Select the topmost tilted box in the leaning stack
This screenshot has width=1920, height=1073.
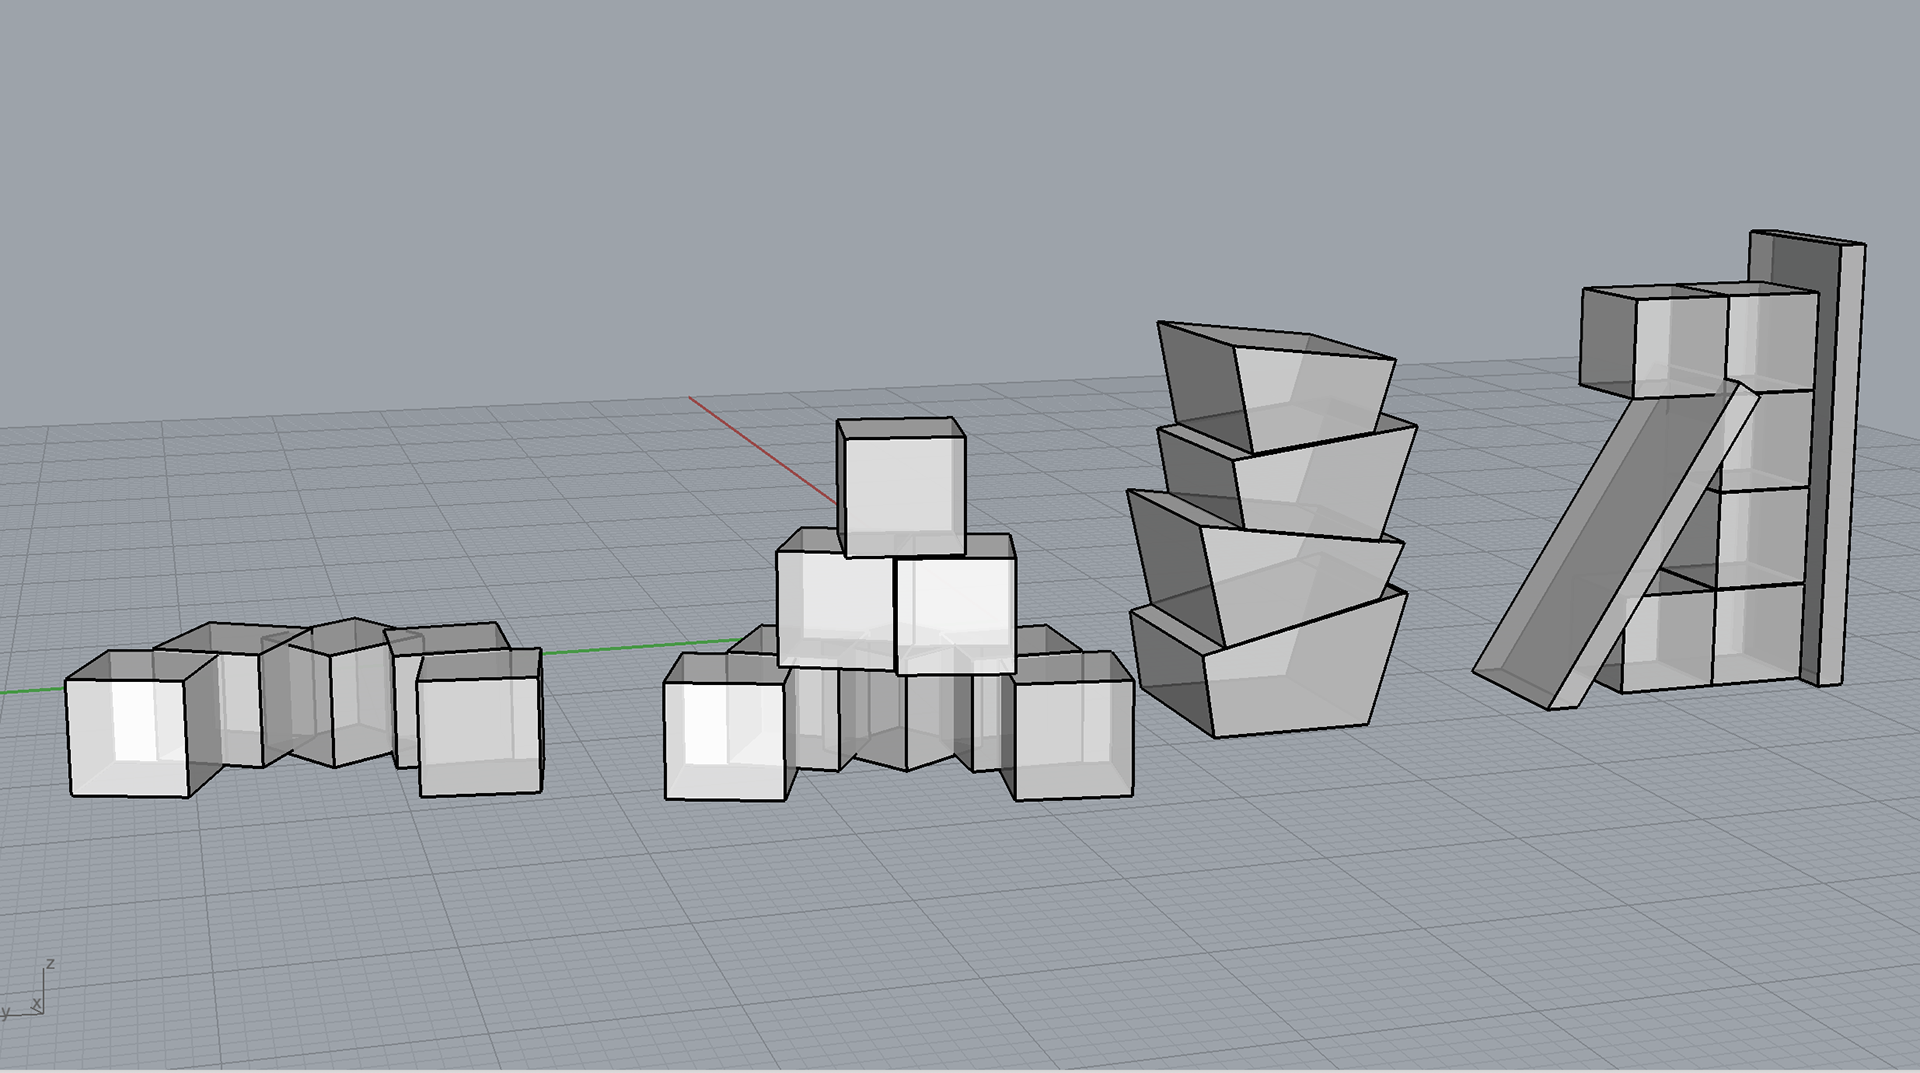tap(1275, 386)
